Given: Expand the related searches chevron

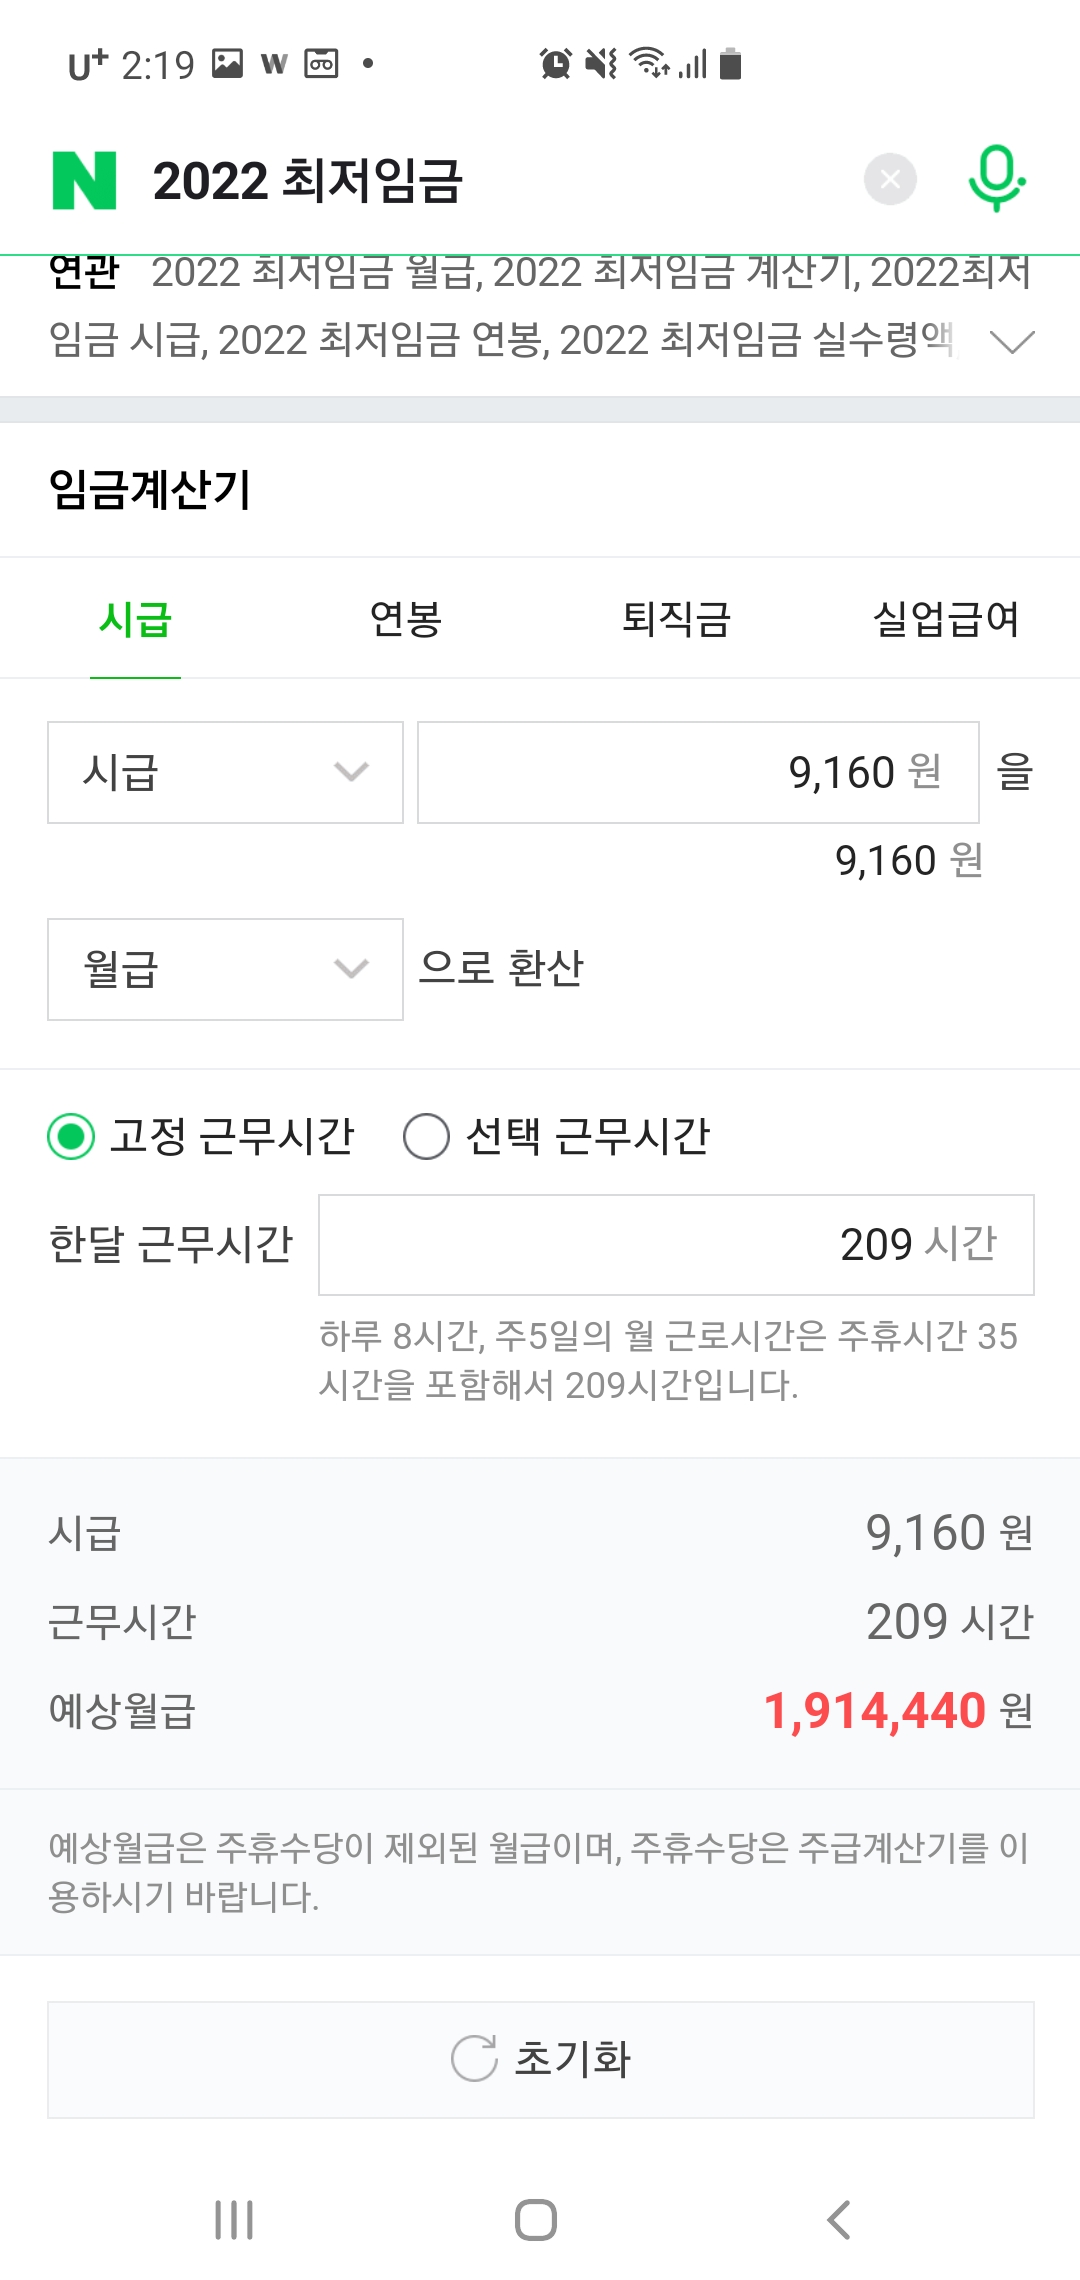Looking at the screenshot, I should pyautogui.click(x=1012, y=342).
